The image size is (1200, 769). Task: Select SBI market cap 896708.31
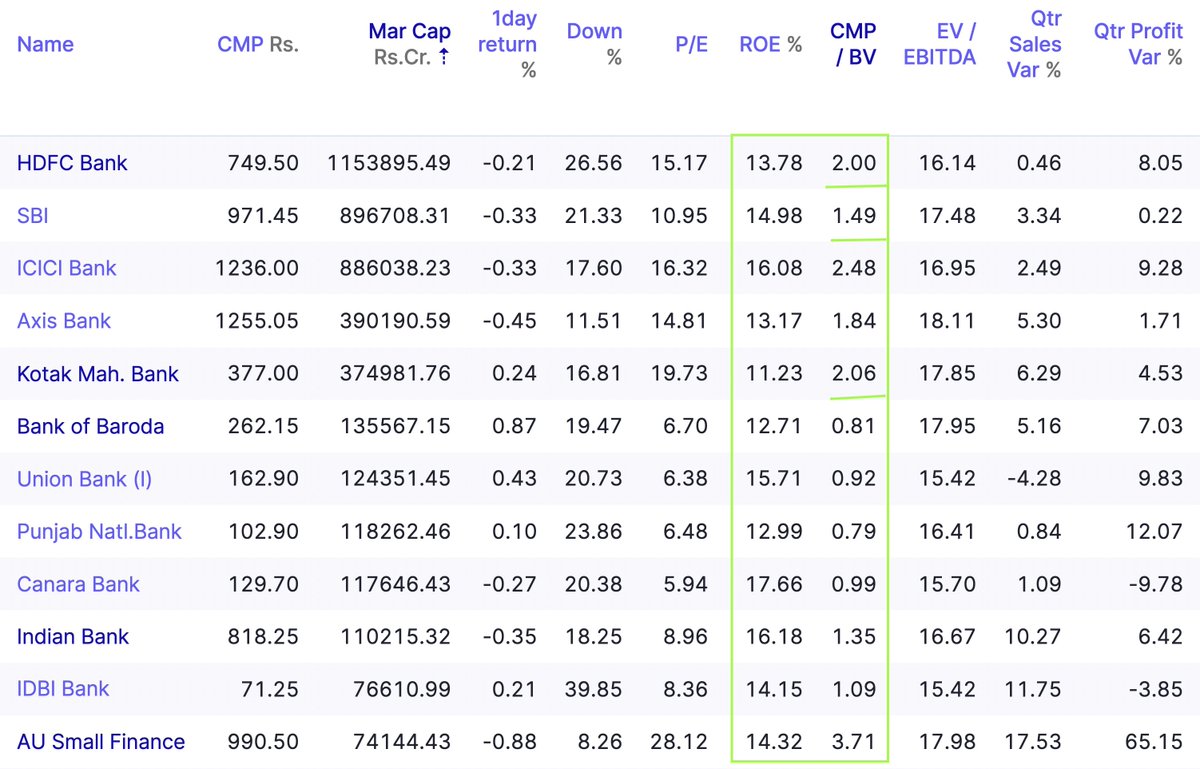[395, 215]
